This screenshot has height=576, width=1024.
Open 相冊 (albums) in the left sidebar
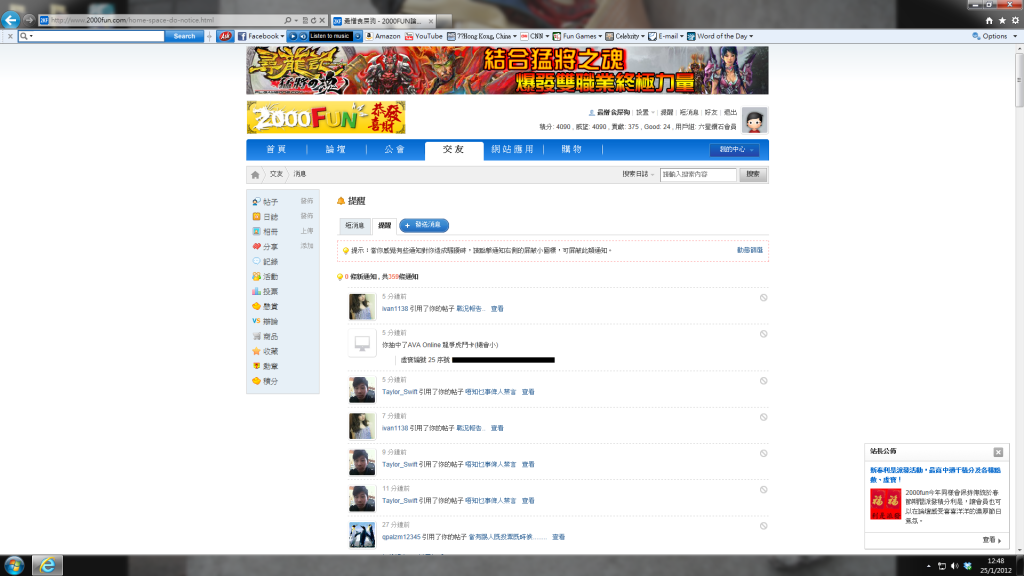(270, 231)
